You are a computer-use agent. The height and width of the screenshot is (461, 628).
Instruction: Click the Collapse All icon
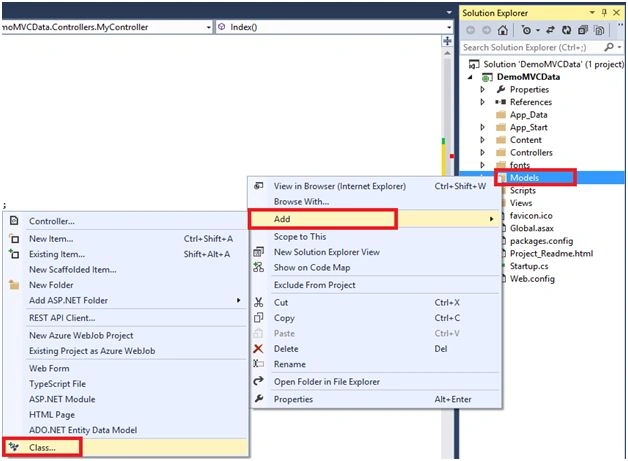(583, 30)
